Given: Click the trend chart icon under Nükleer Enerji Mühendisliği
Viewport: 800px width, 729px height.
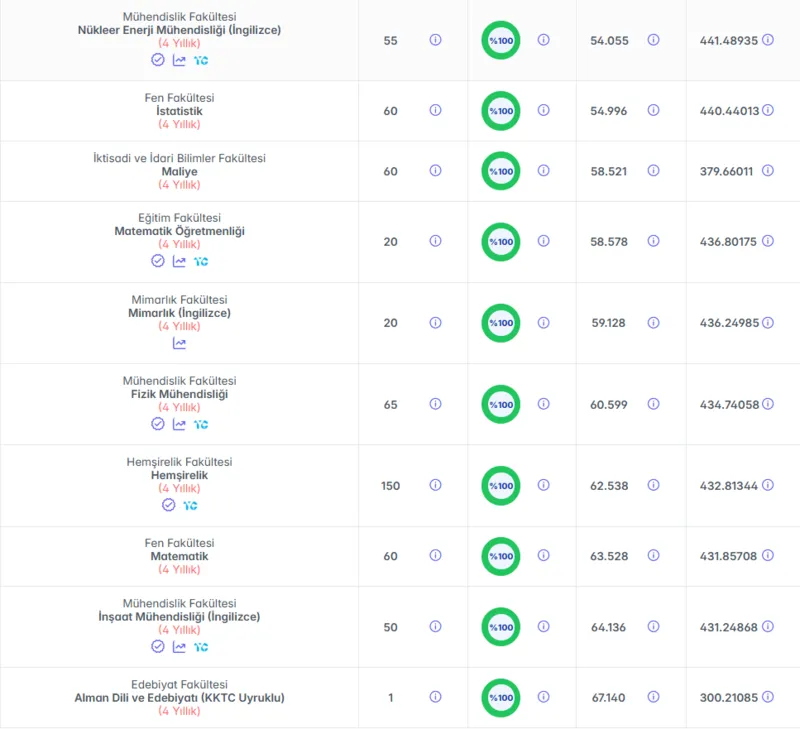Looking at the screenshot, I should pos(179,60).
